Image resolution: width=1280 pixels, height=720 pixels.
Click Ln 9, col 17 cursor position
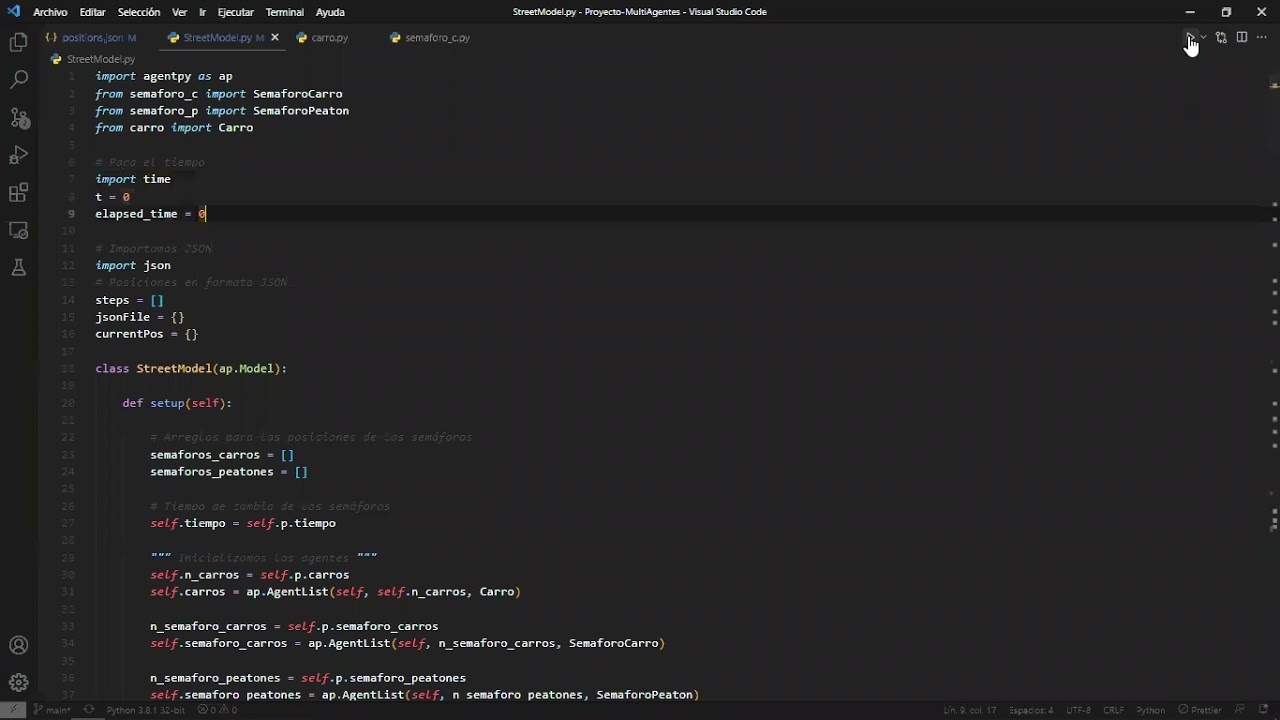(x=969, y=710)
